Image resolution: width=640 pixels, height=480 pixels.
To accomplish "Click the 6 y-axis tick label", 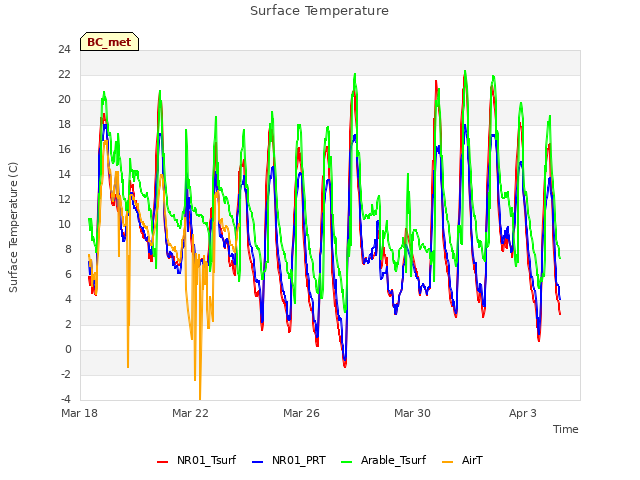I will click(x=68, y=275).
